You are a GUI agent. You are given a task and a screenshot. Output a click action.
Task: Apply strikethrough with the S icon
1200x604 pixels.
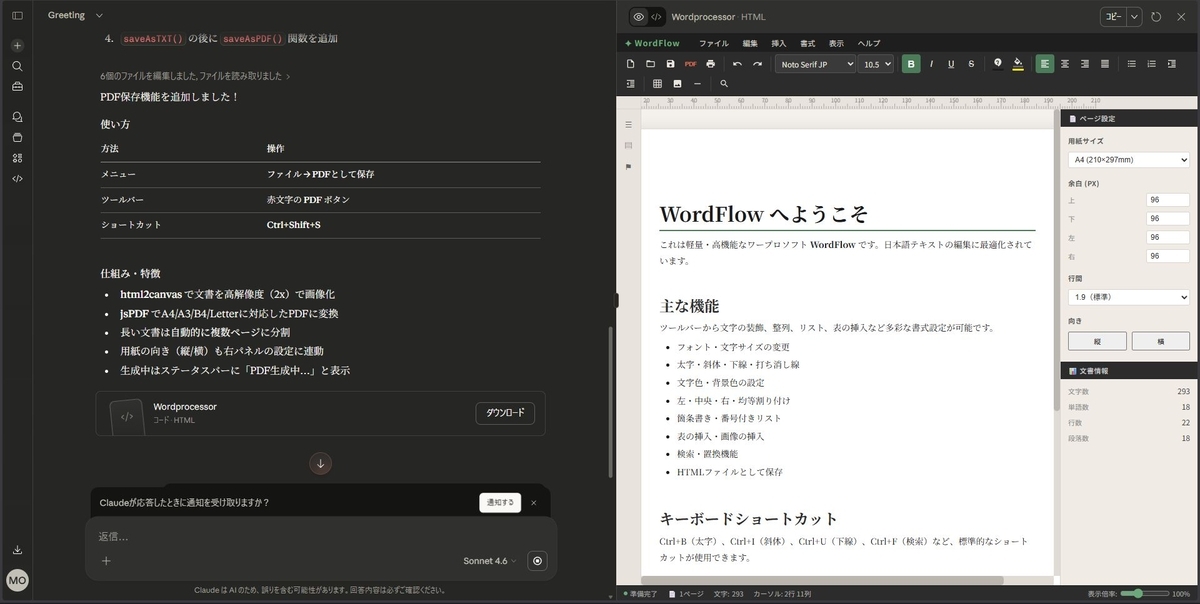pos(971,64)
